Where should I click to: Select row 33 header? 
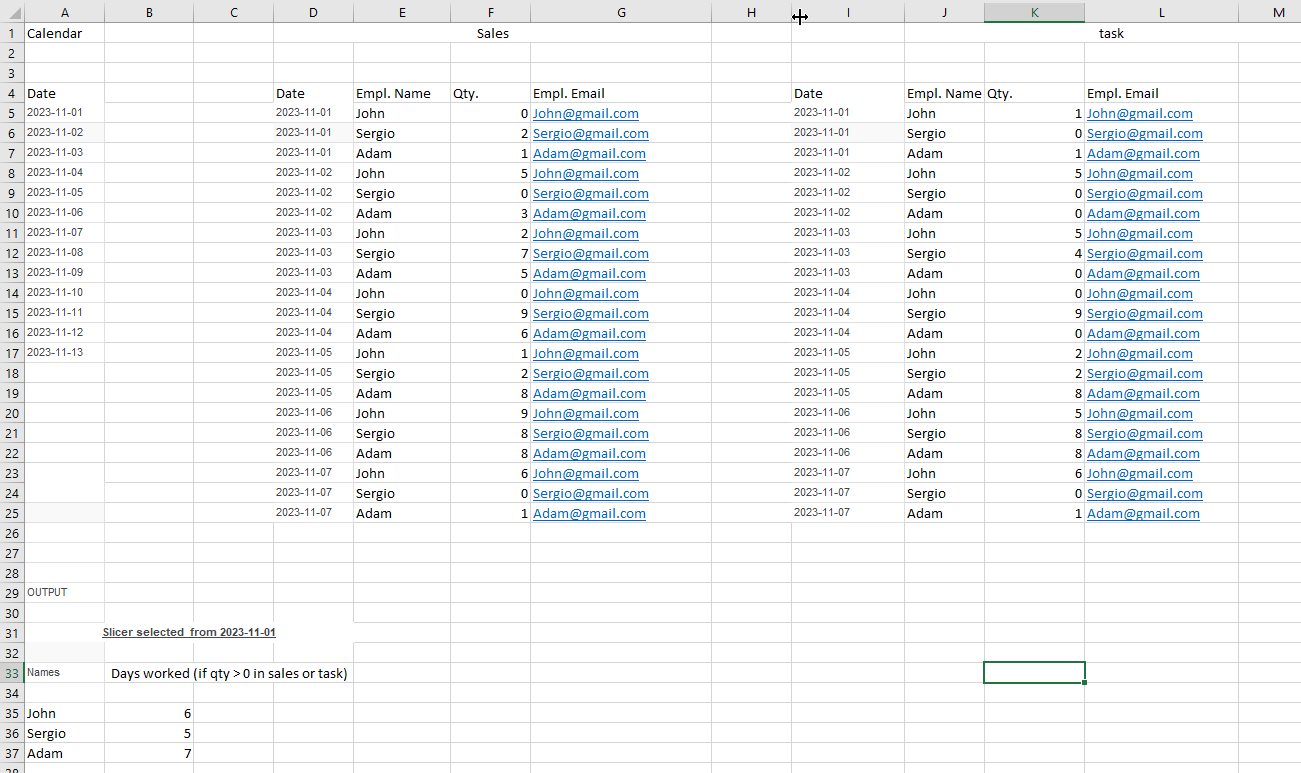(12, 673)
